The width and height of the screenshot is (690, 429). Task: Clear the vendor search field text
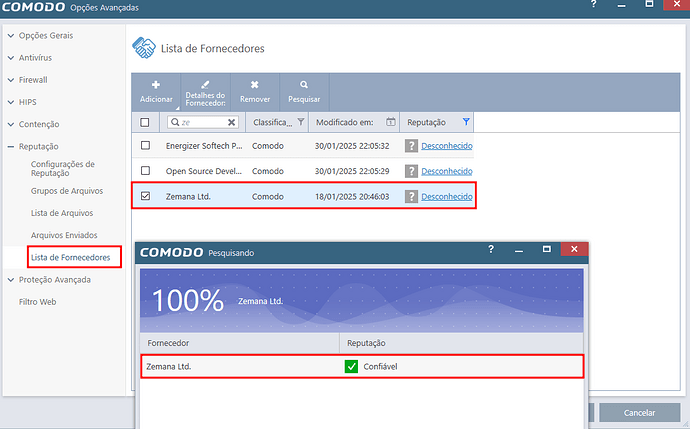232,122
